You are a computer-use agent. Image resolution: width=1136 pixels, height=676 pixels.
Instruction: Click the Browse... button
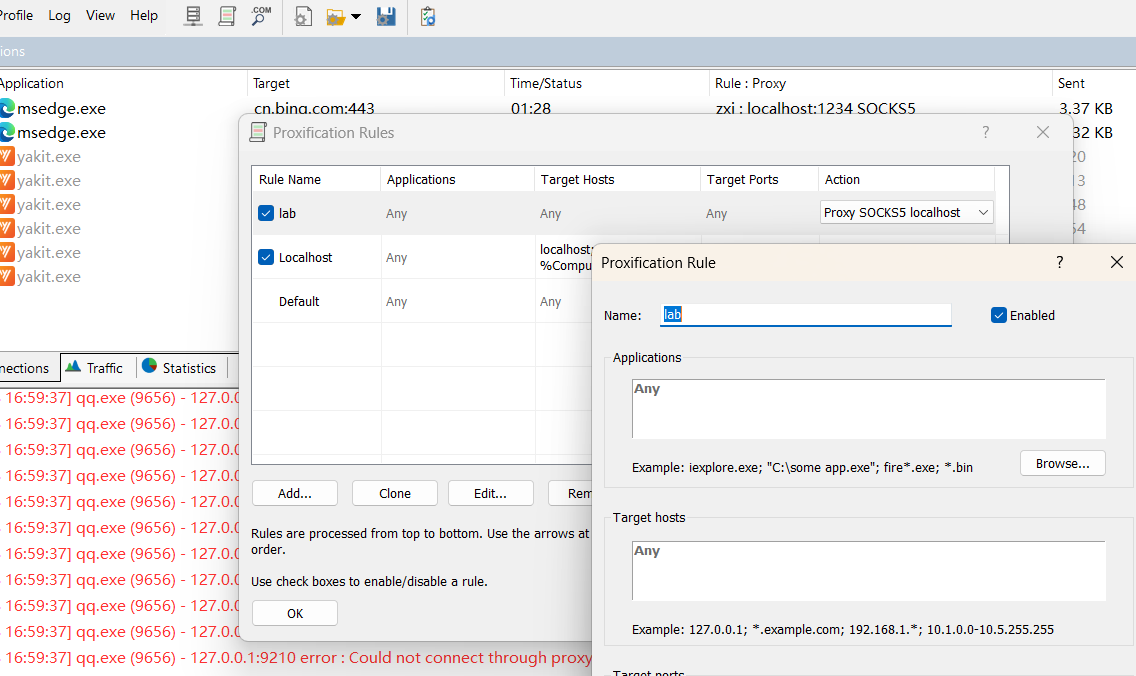[1062, 463]
